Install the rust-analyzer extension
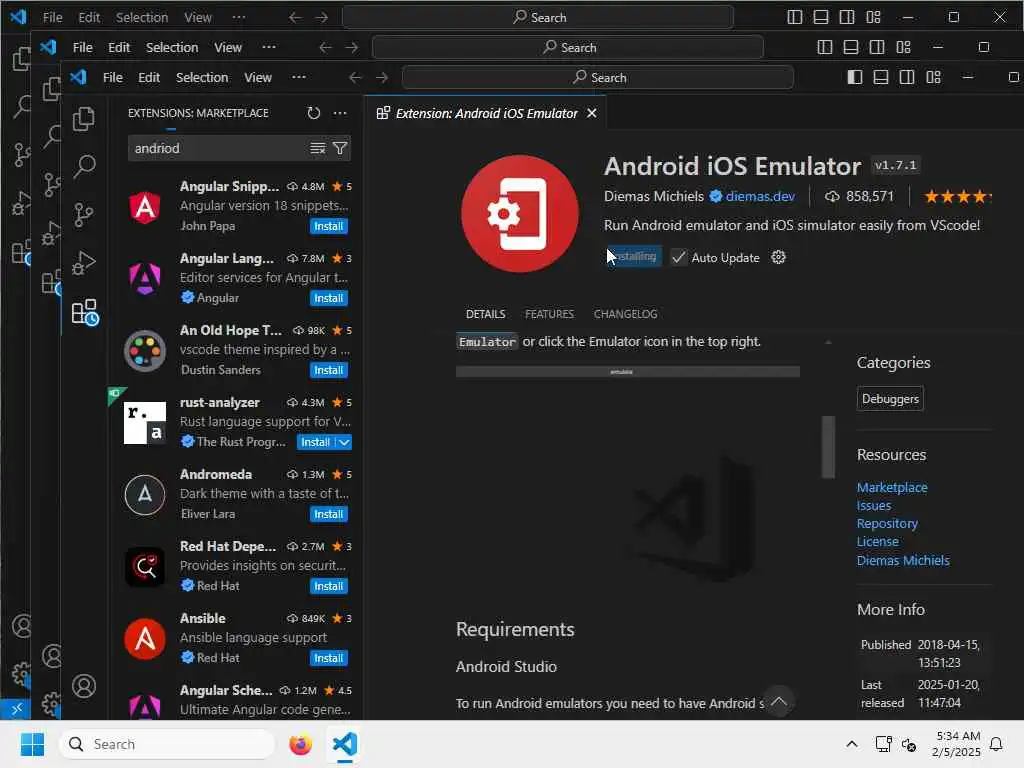Screen dimensions: 1024x768 click(315, 442)
